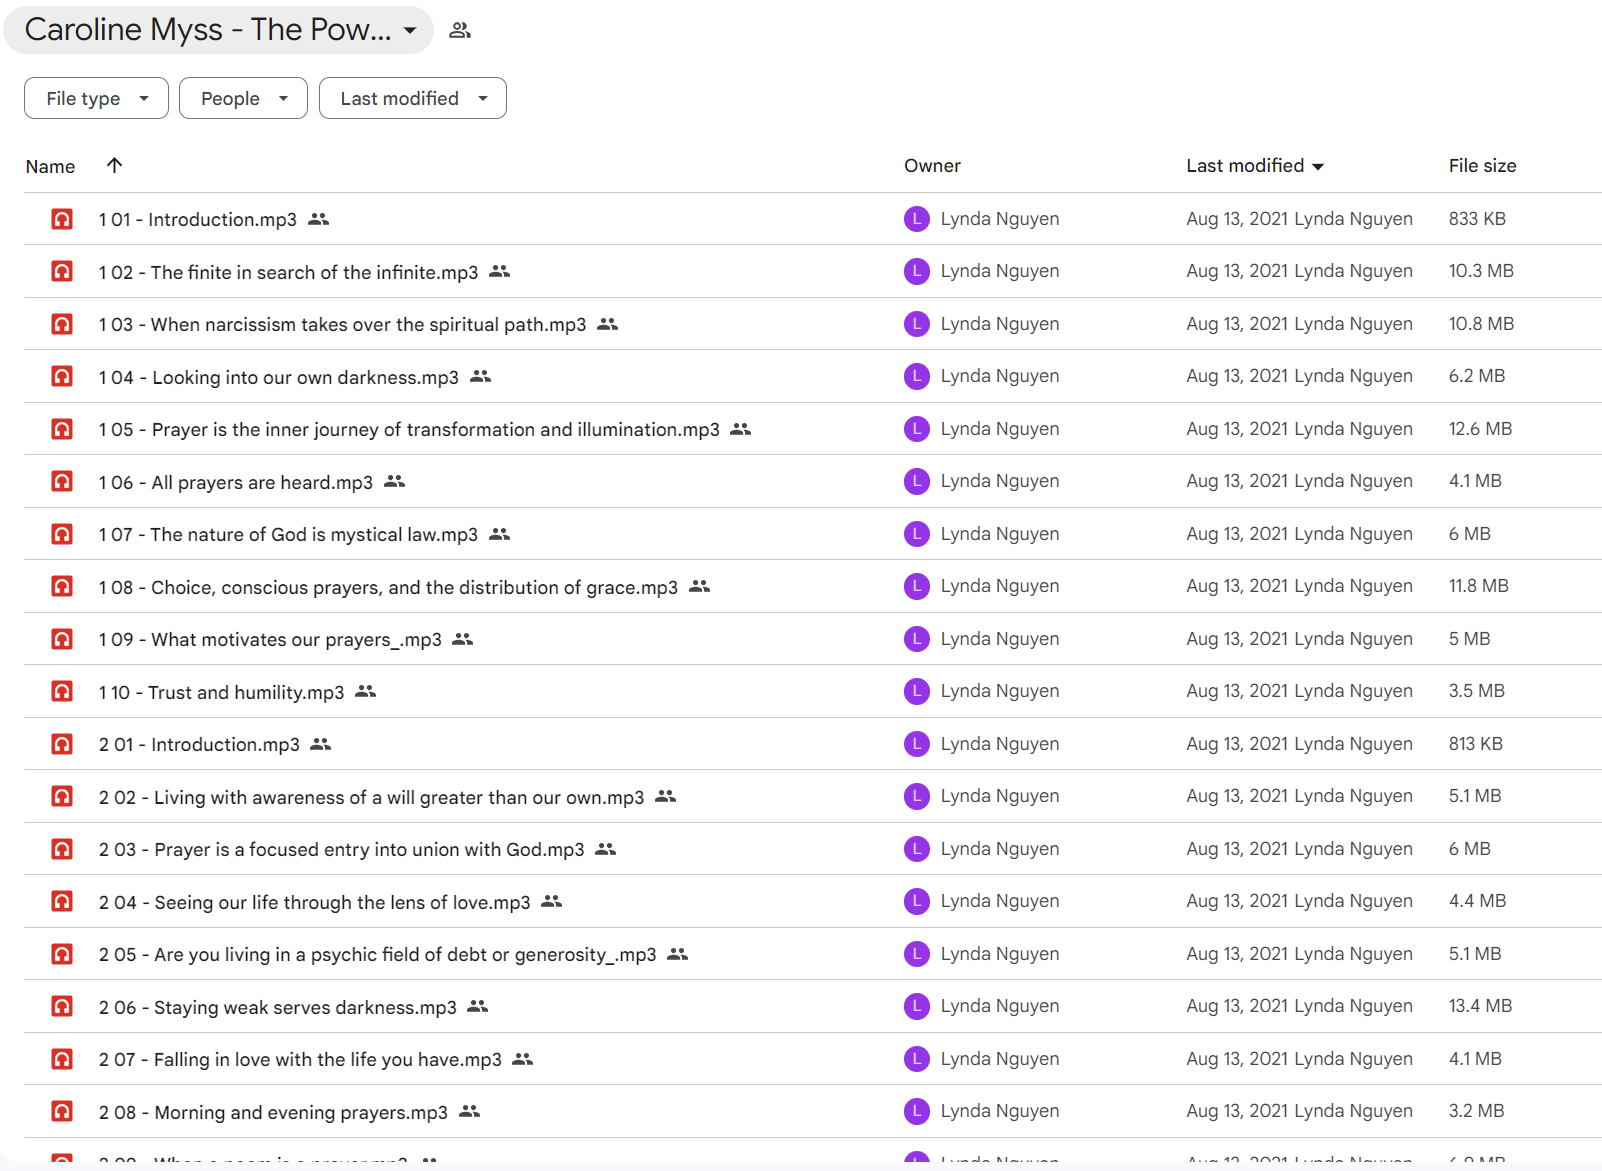The image size is (1602, 1171).
Task: Click audio file icon for 1 01 - Introduction.mp3
Action: pyautogui.click(x=62, y=219)
